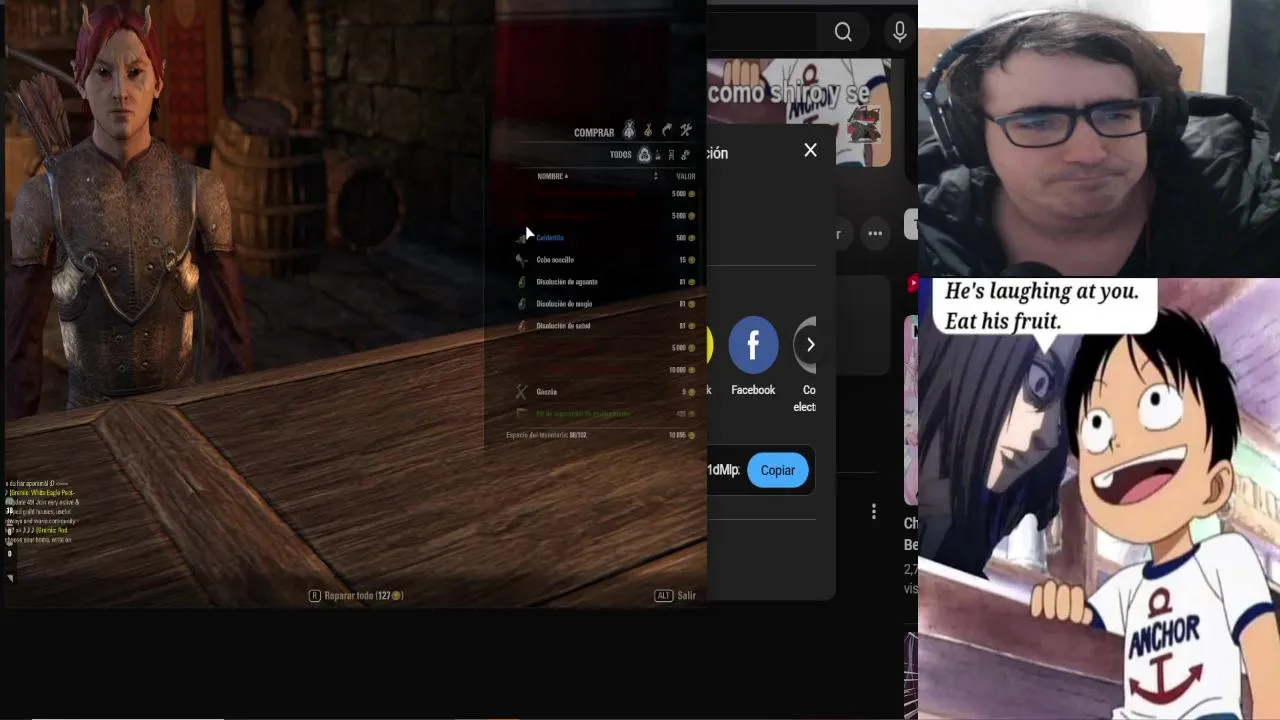
Task: Click the streamer webcam feed
Action: [1099, 138]
